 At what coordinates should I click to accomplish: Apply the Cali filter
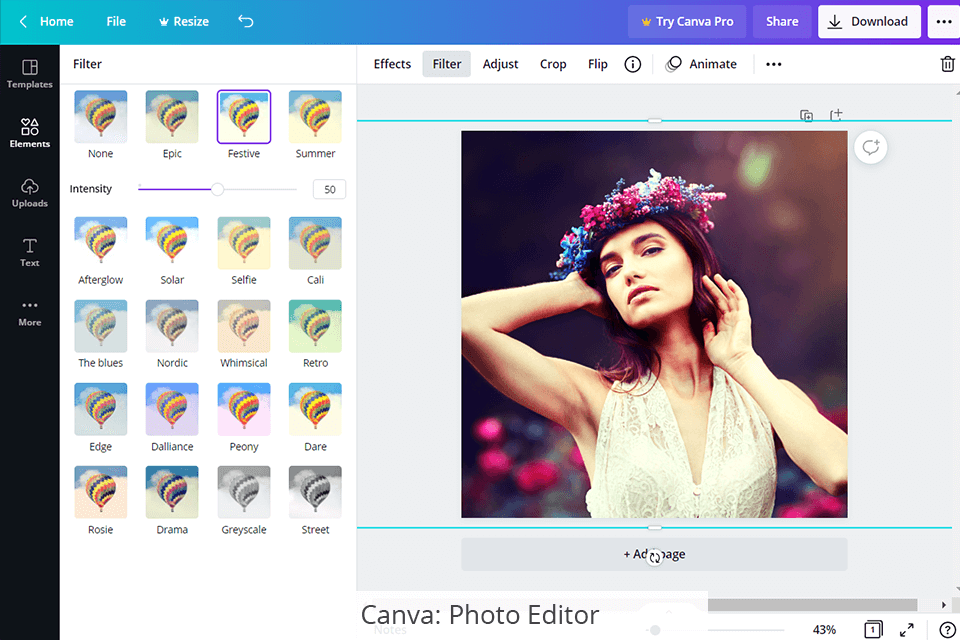[315, 243]
